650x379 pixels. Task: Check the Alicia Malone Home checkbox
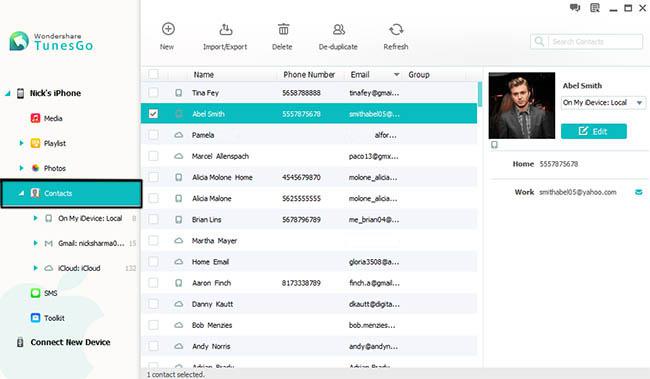pyautogui.click(x=153, y=177)
